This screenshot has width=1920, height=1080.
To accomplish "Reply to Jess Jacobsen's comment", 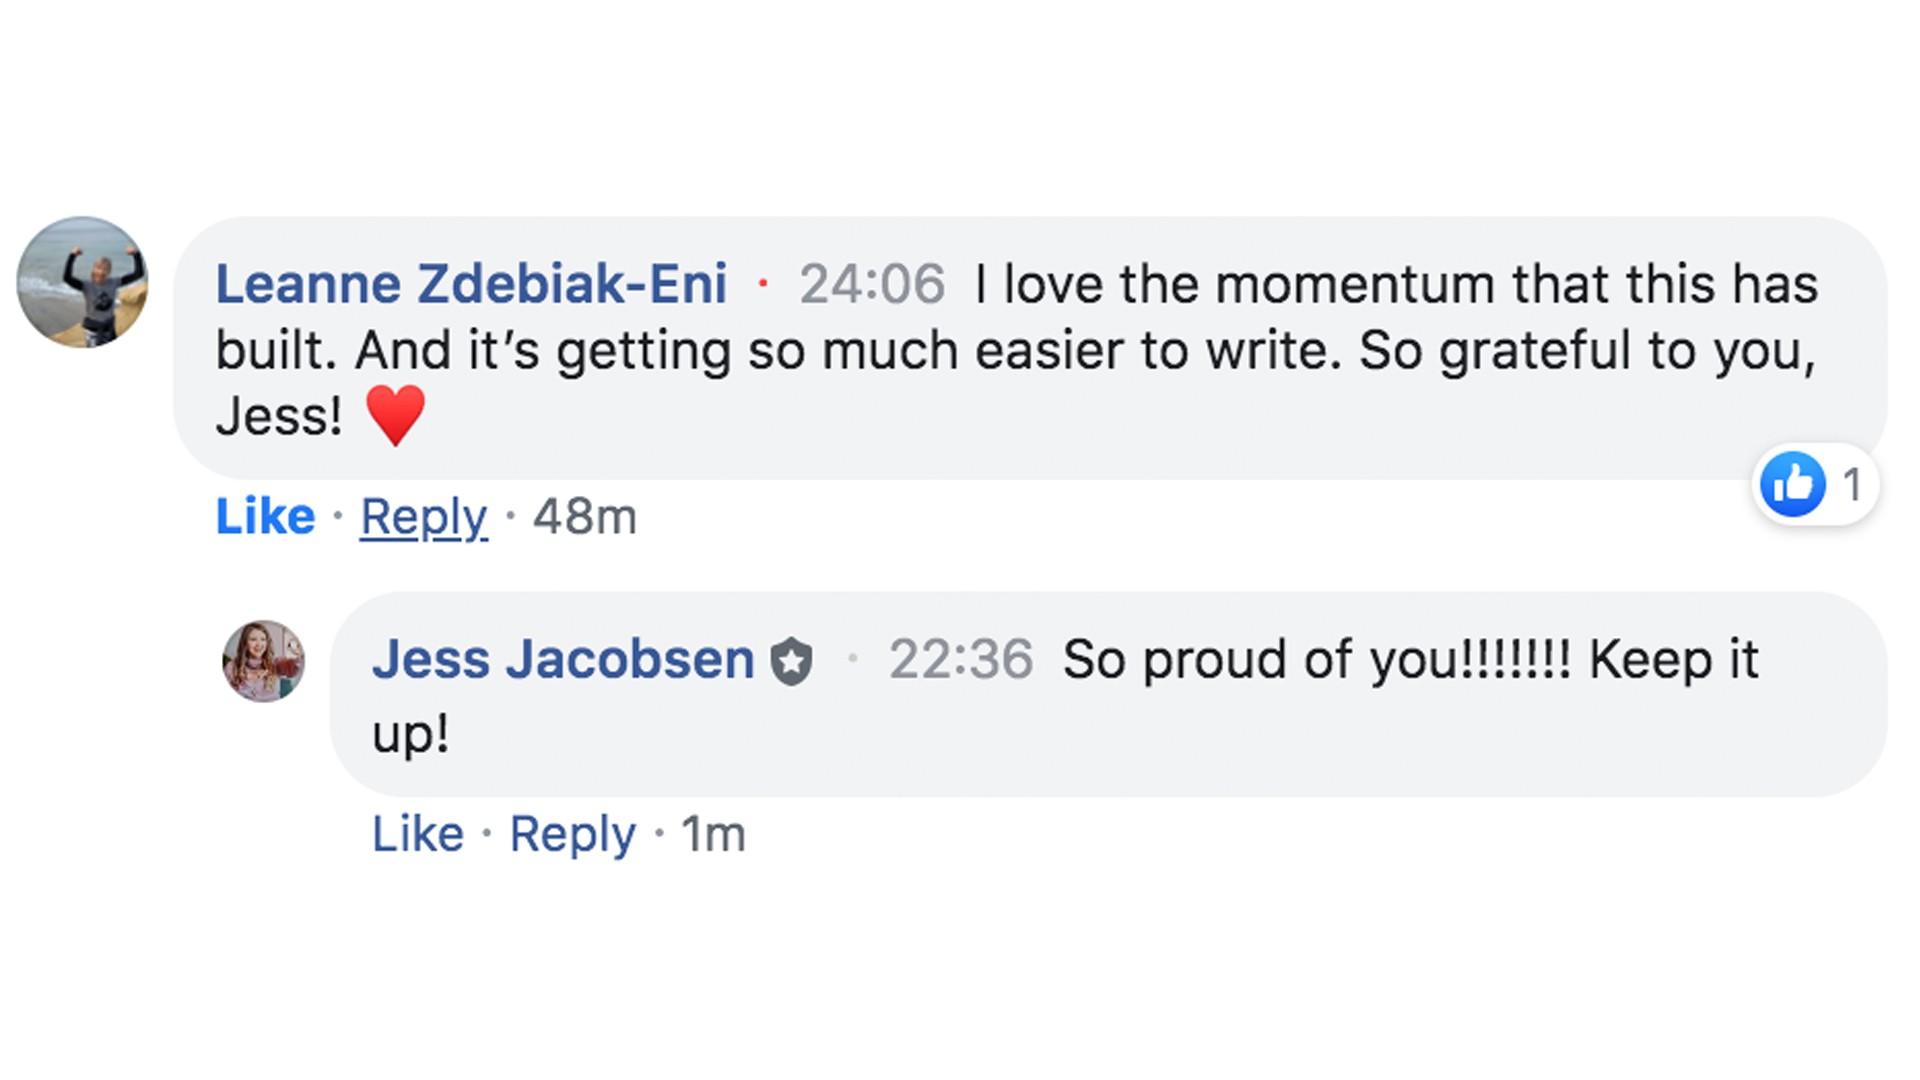I will pos(572,834).
